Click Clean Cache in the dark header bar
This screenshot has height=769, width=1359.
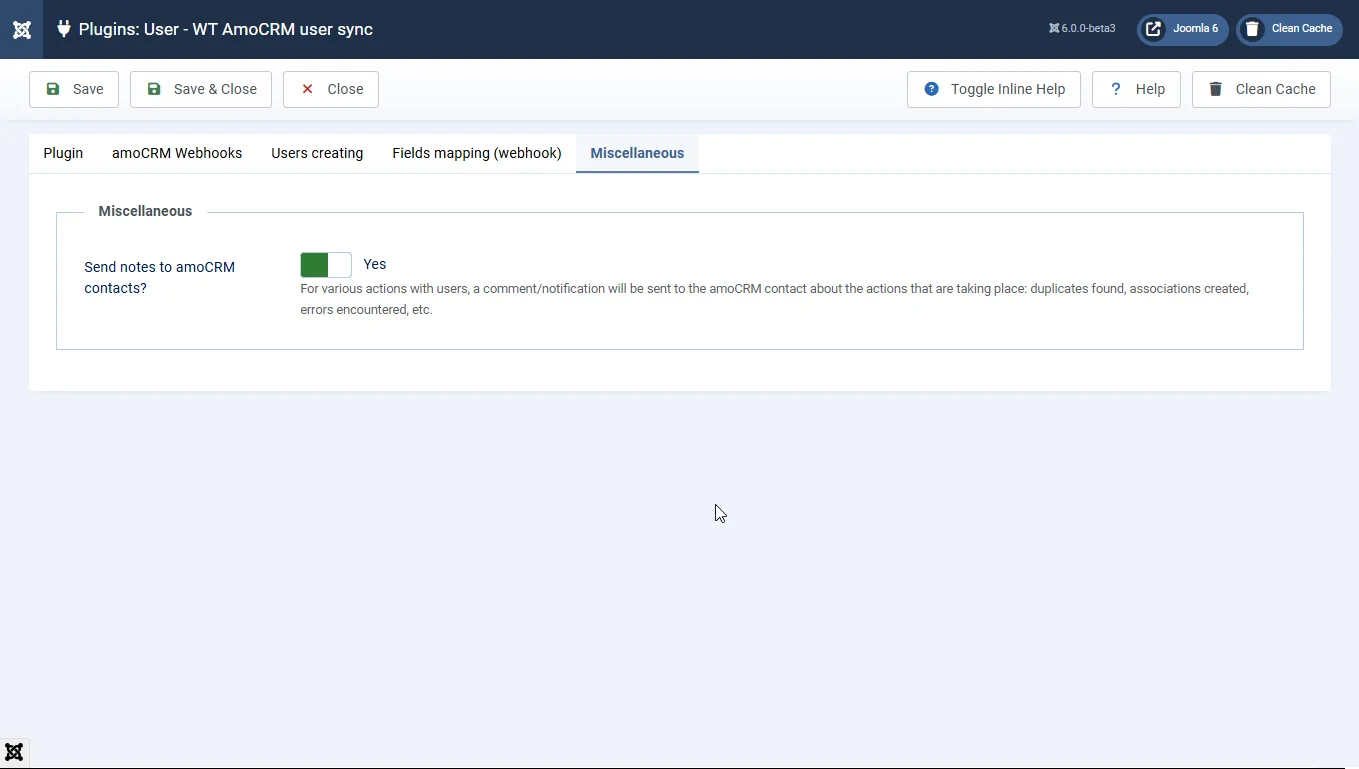tap(1289, 29)
